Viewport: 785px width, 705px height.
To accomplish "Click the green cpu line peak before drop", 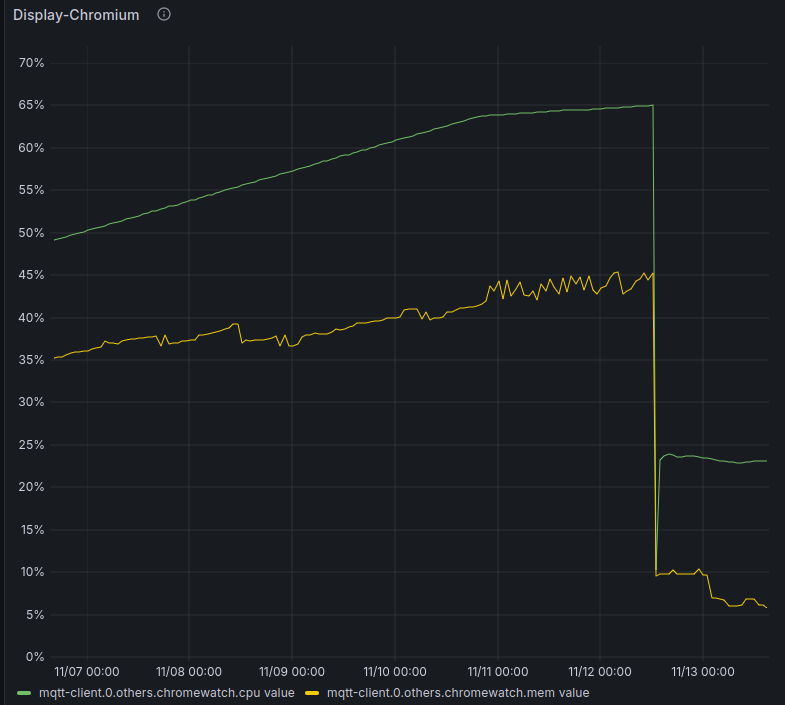I will pos(652,105).
